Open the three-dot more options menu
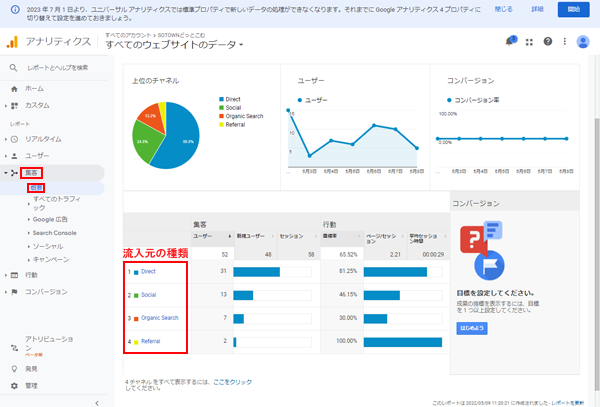The image size is (600, 407). tap(565, 41)
